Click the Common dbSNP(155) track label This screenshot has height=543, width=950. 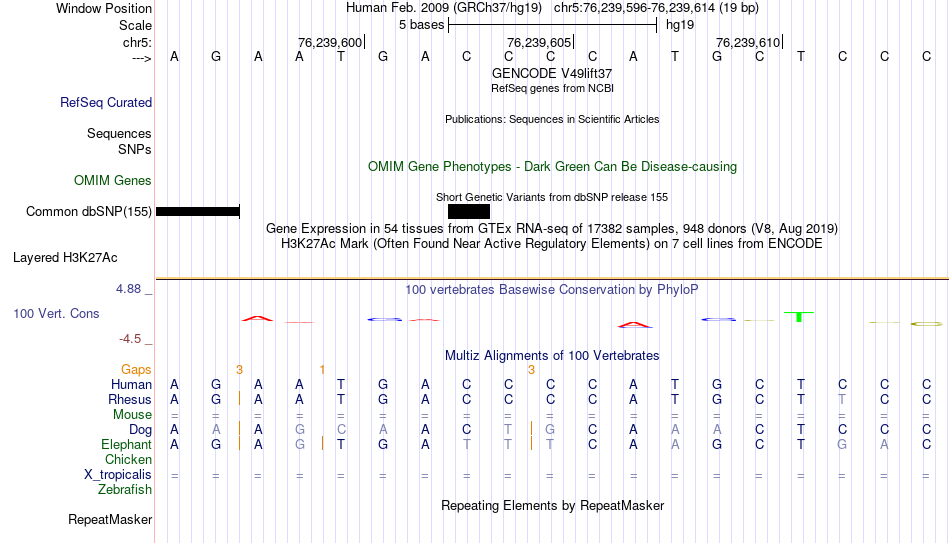(x=89, y=212)
